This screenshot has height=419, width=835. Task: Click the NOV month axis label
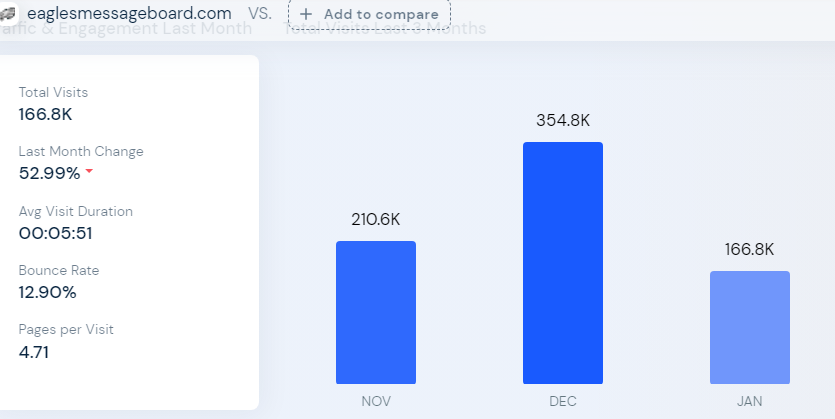click(x=376, y=401)
